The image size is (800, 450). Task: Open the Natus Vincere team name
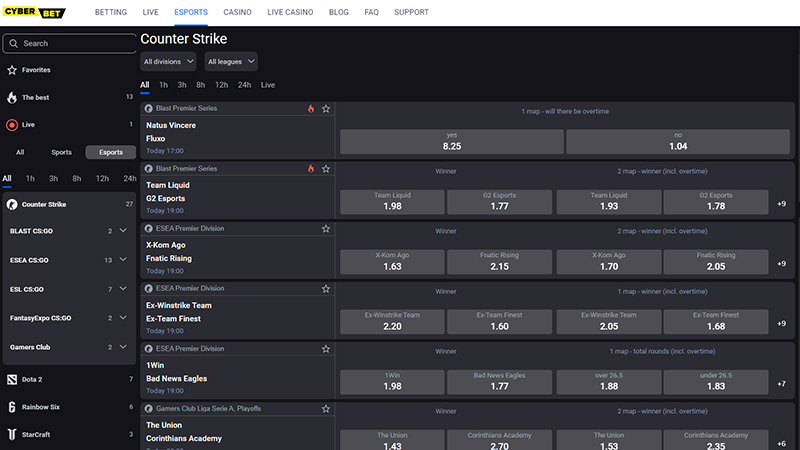tap(171, 125)
